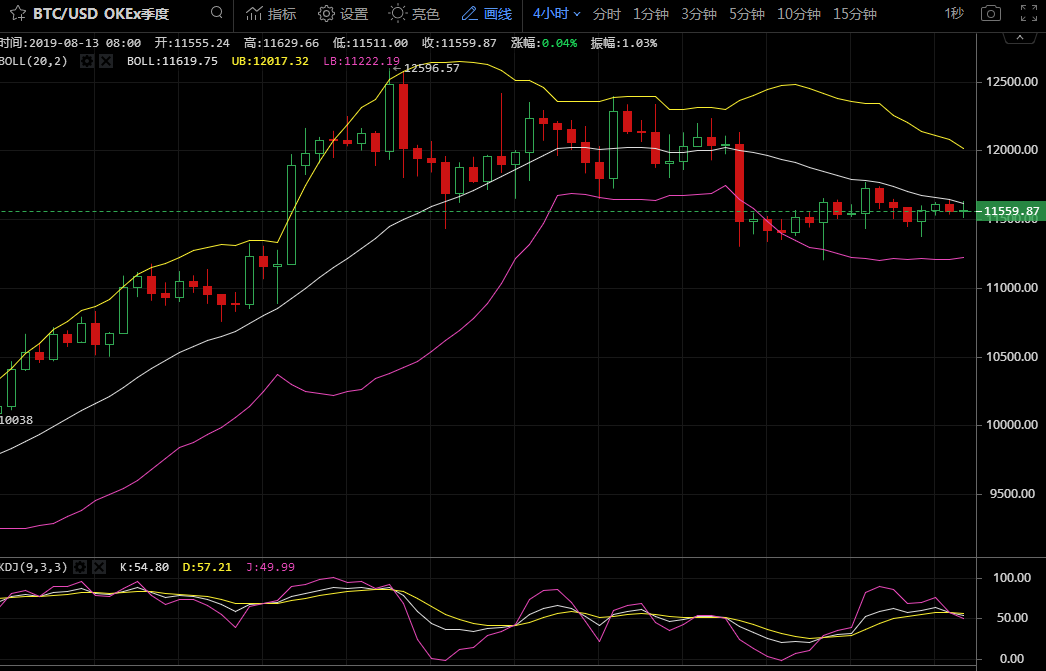This screenshot has width=1046, height=671.
Task: Enter fullscreen chart mode
Action: coord(1029,13)
